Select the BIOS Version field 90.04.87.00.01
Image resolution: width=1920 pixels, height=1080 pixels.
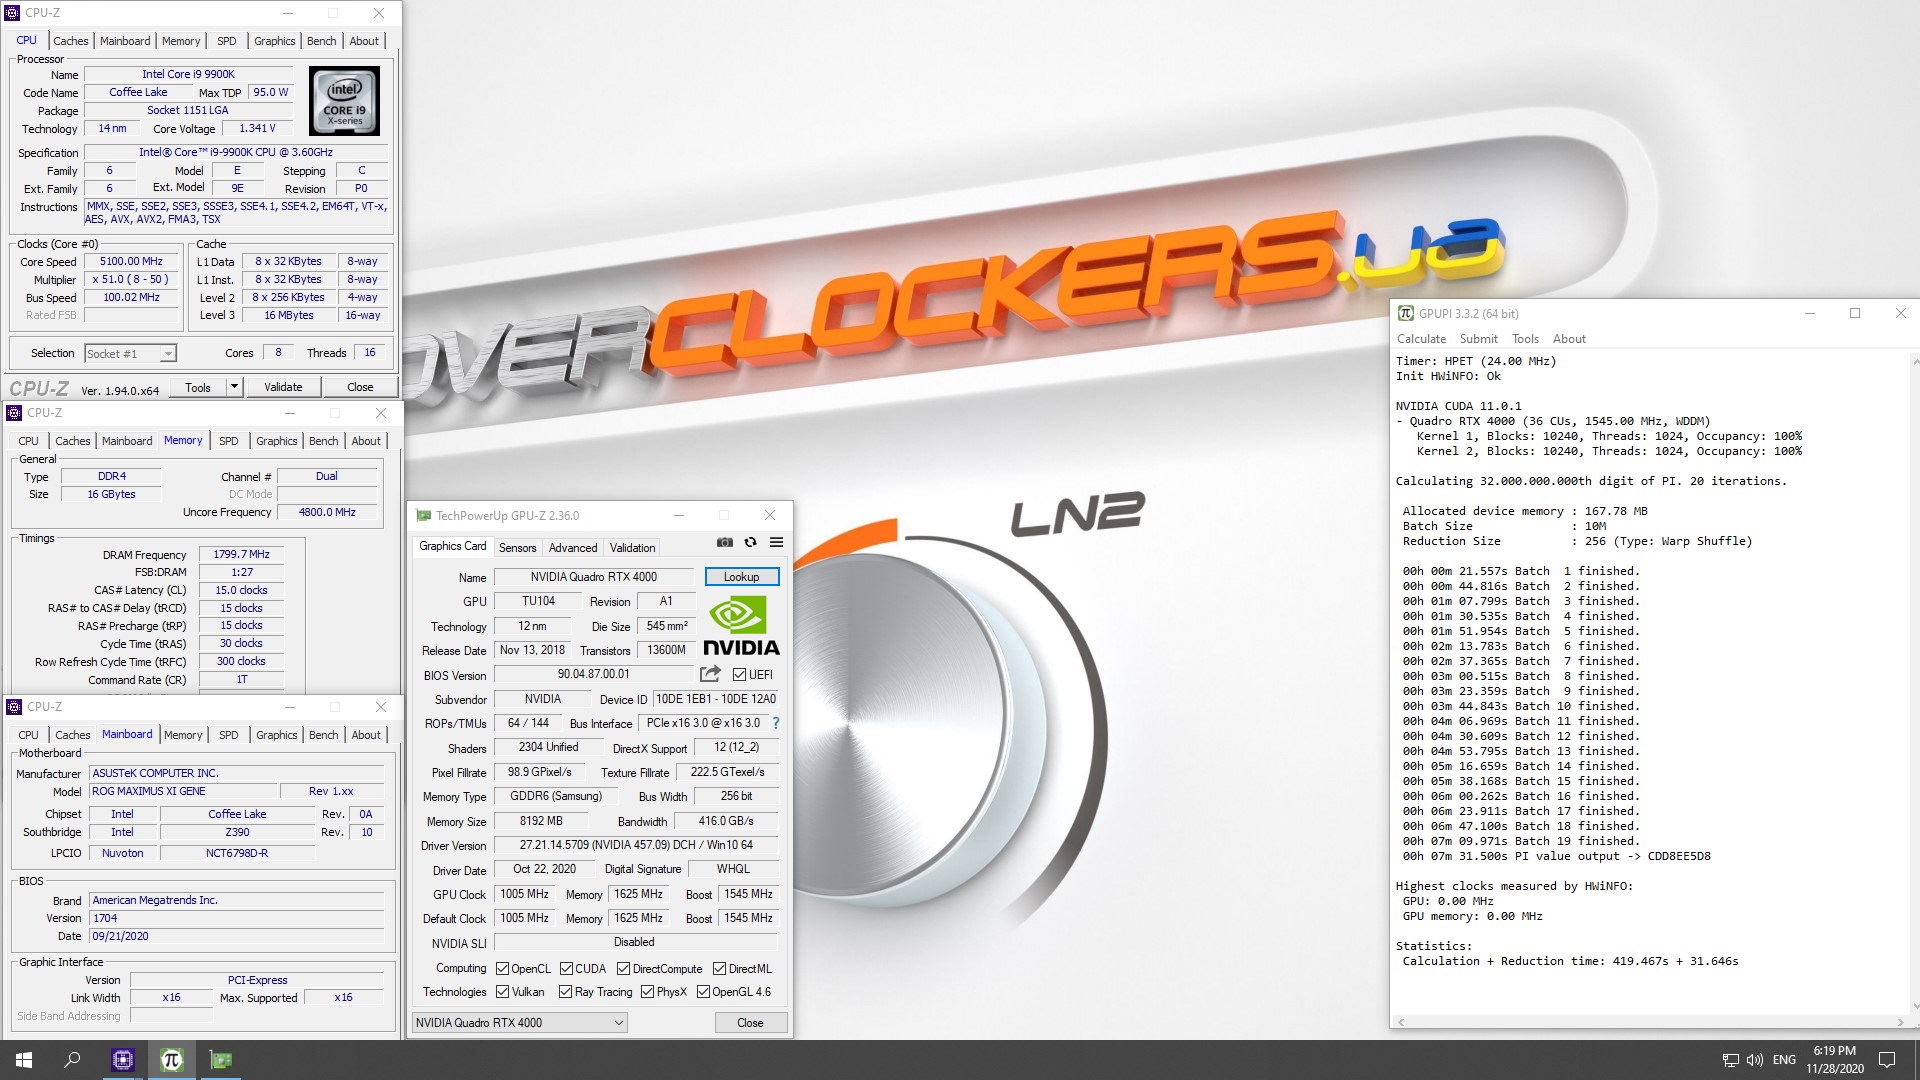click(x=594, y=675)
